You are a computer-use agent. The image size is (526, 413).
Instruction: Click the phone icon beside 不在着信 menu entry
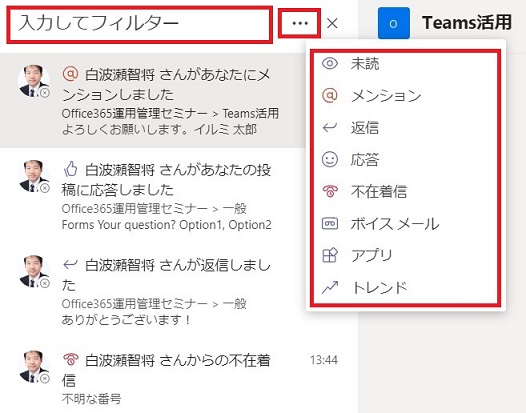330,191
